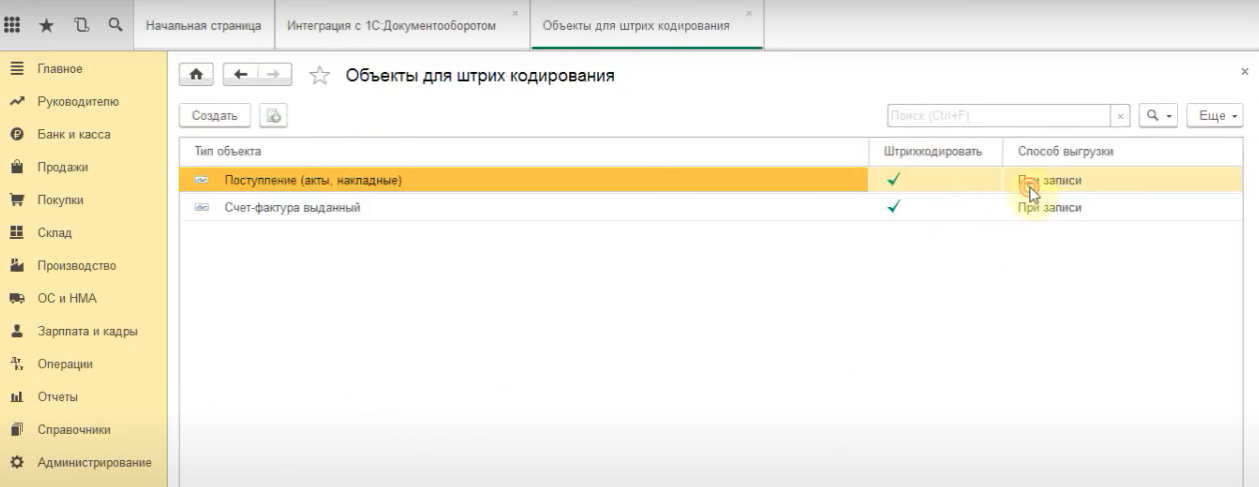Open the Зарплата и кадры section

pyautogui.click(x=87, y=331)
